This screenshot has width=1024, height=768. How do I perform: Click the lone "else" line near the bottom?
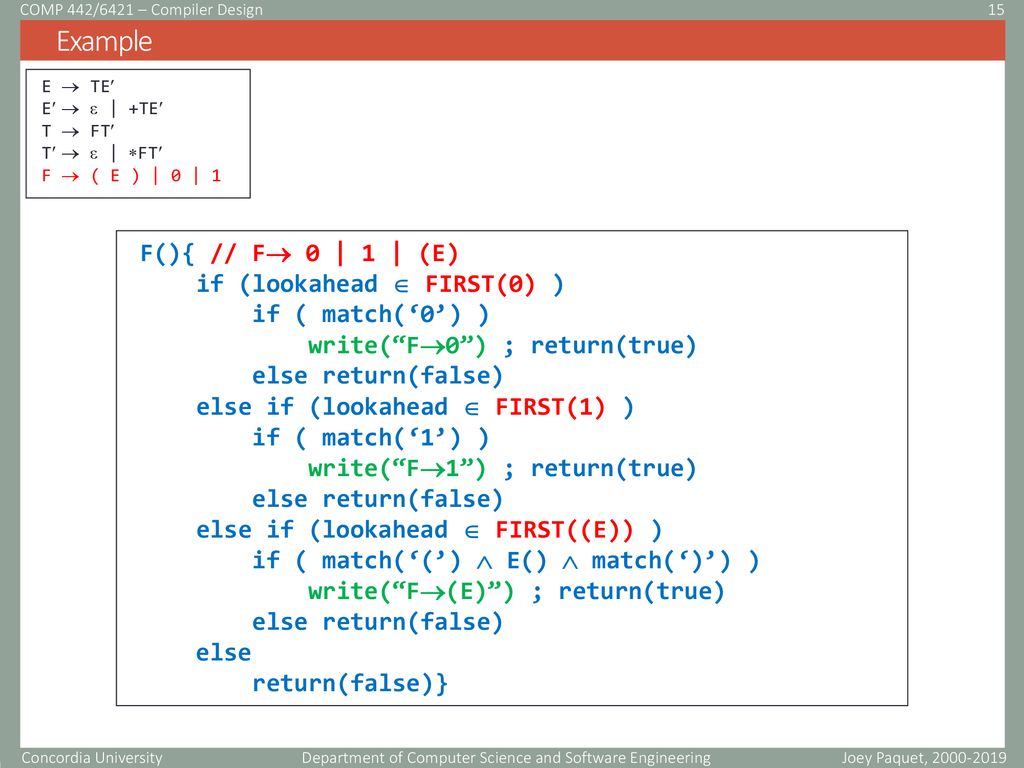tap(223, 652)
